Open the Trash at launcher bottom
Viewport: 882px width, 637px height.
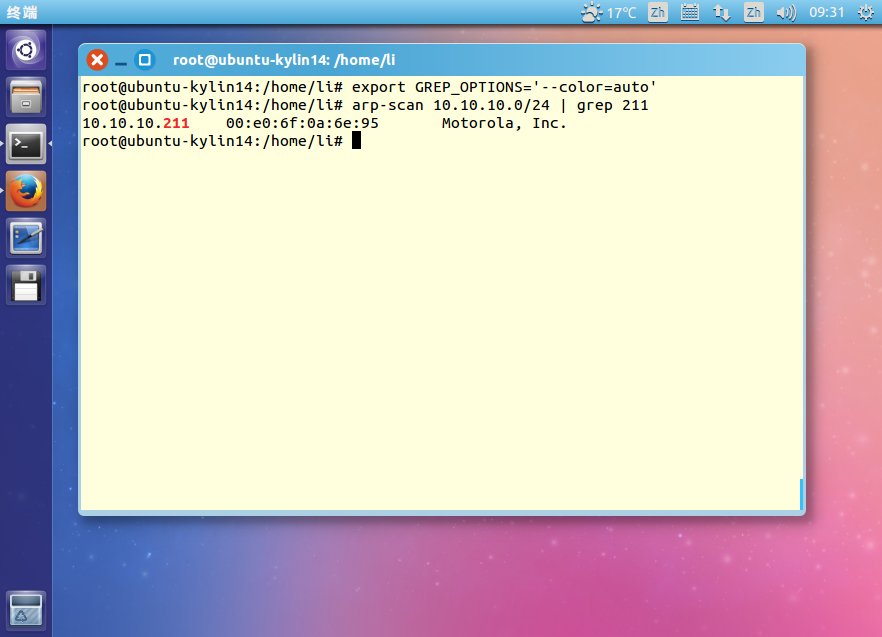tap(26, 611)
